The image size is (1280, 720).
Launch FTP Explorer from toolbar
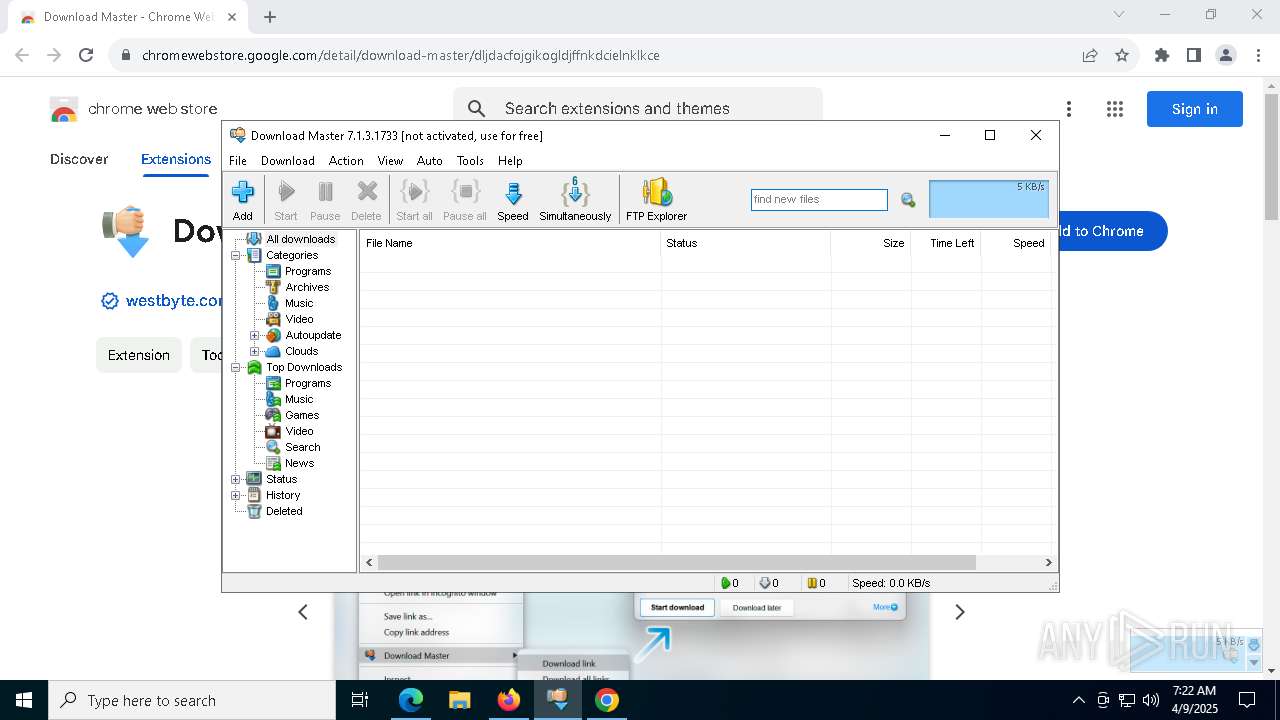pos(656,199)
